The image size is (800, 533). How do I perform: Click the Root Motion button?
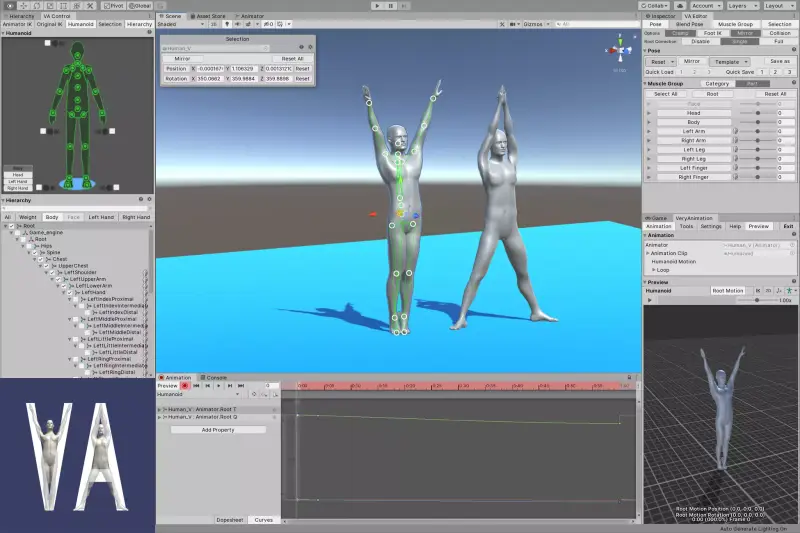click(728, 291)
